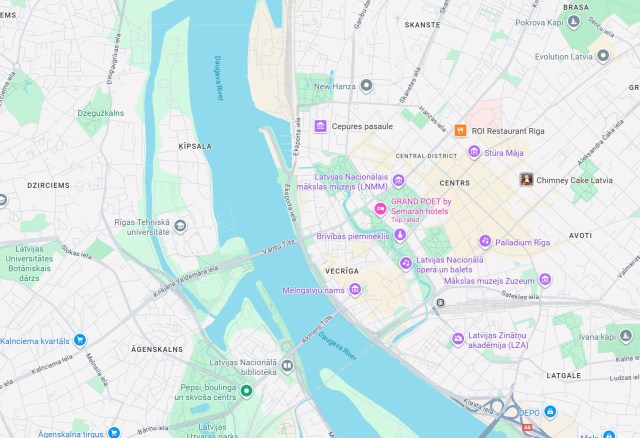The width and height of the screenshot is (640, 438).
Task: Open the Rīgas Tehniskā universitāte graduation cap pin
Action: tap(180, 226)
